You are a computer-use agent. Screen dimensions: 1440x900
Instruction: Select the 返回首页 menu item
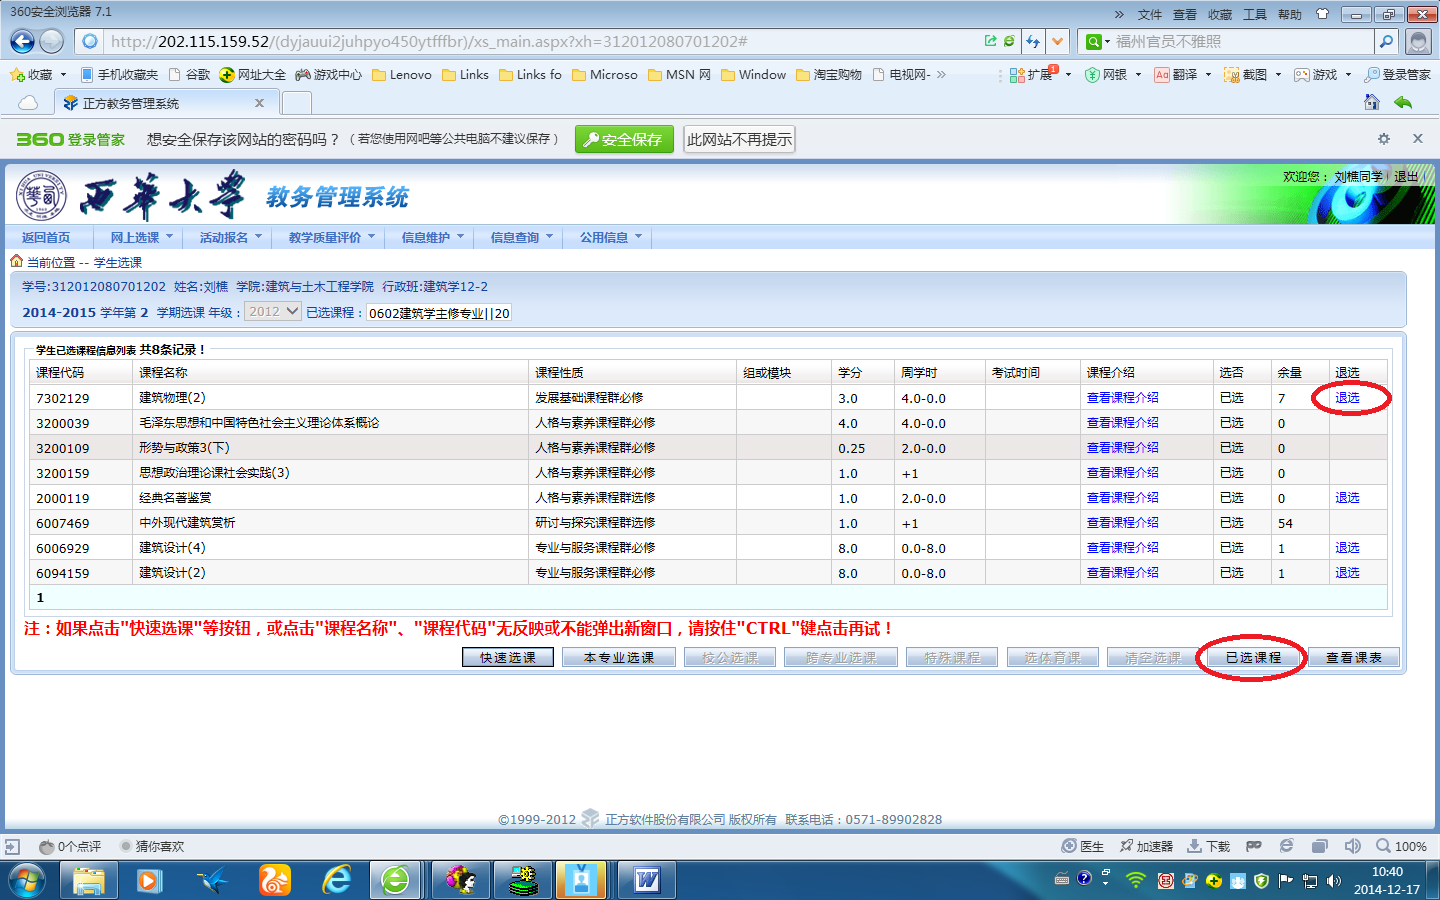pos(46,238)
